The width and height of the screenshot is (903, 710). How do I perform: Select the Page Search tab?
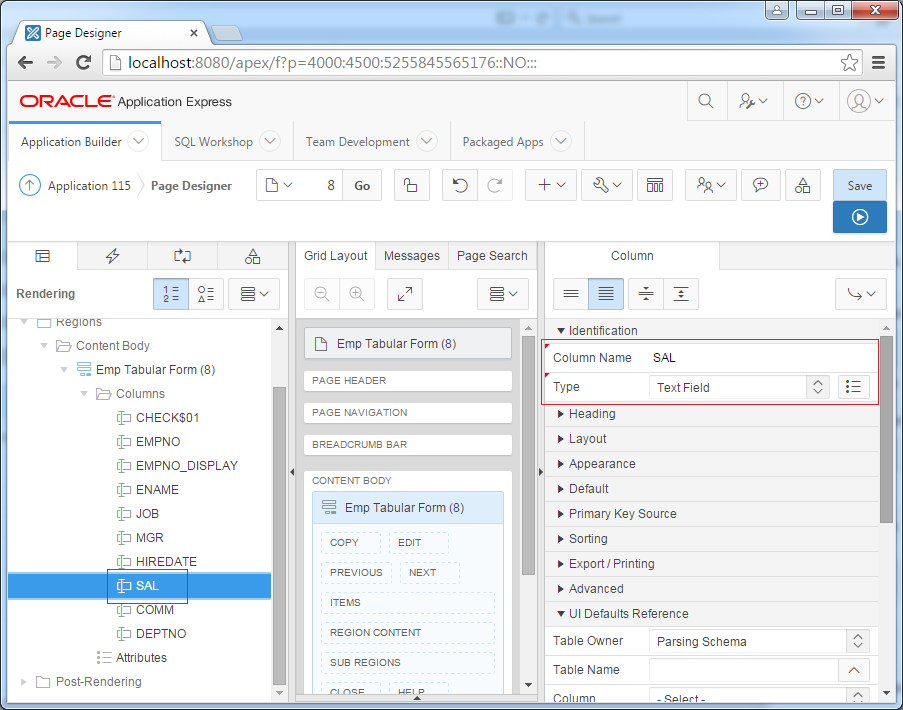point(492,256)
